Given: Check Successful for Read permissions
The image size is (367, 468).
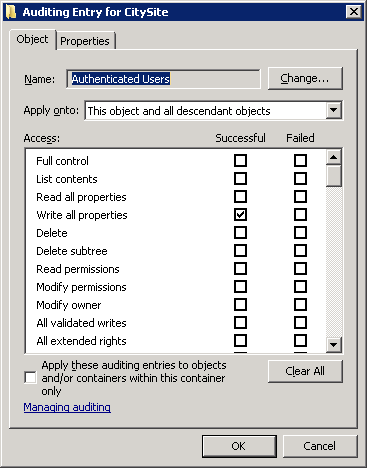Looking at the screenshot, I should (x=240, y=269).
